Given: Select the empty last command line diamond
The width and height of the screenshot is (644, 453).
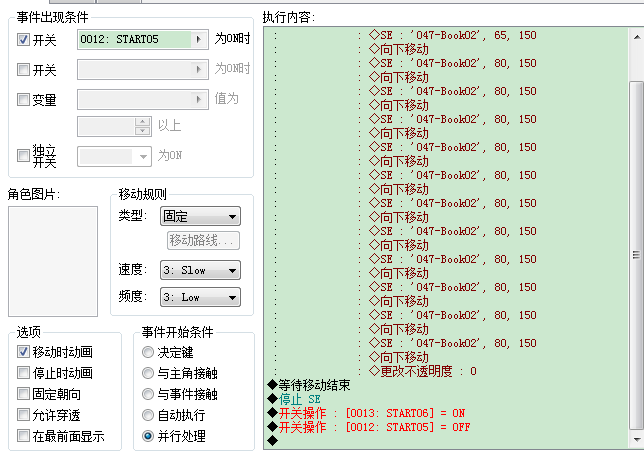Looking at the screenshot, I should (272, 441).
